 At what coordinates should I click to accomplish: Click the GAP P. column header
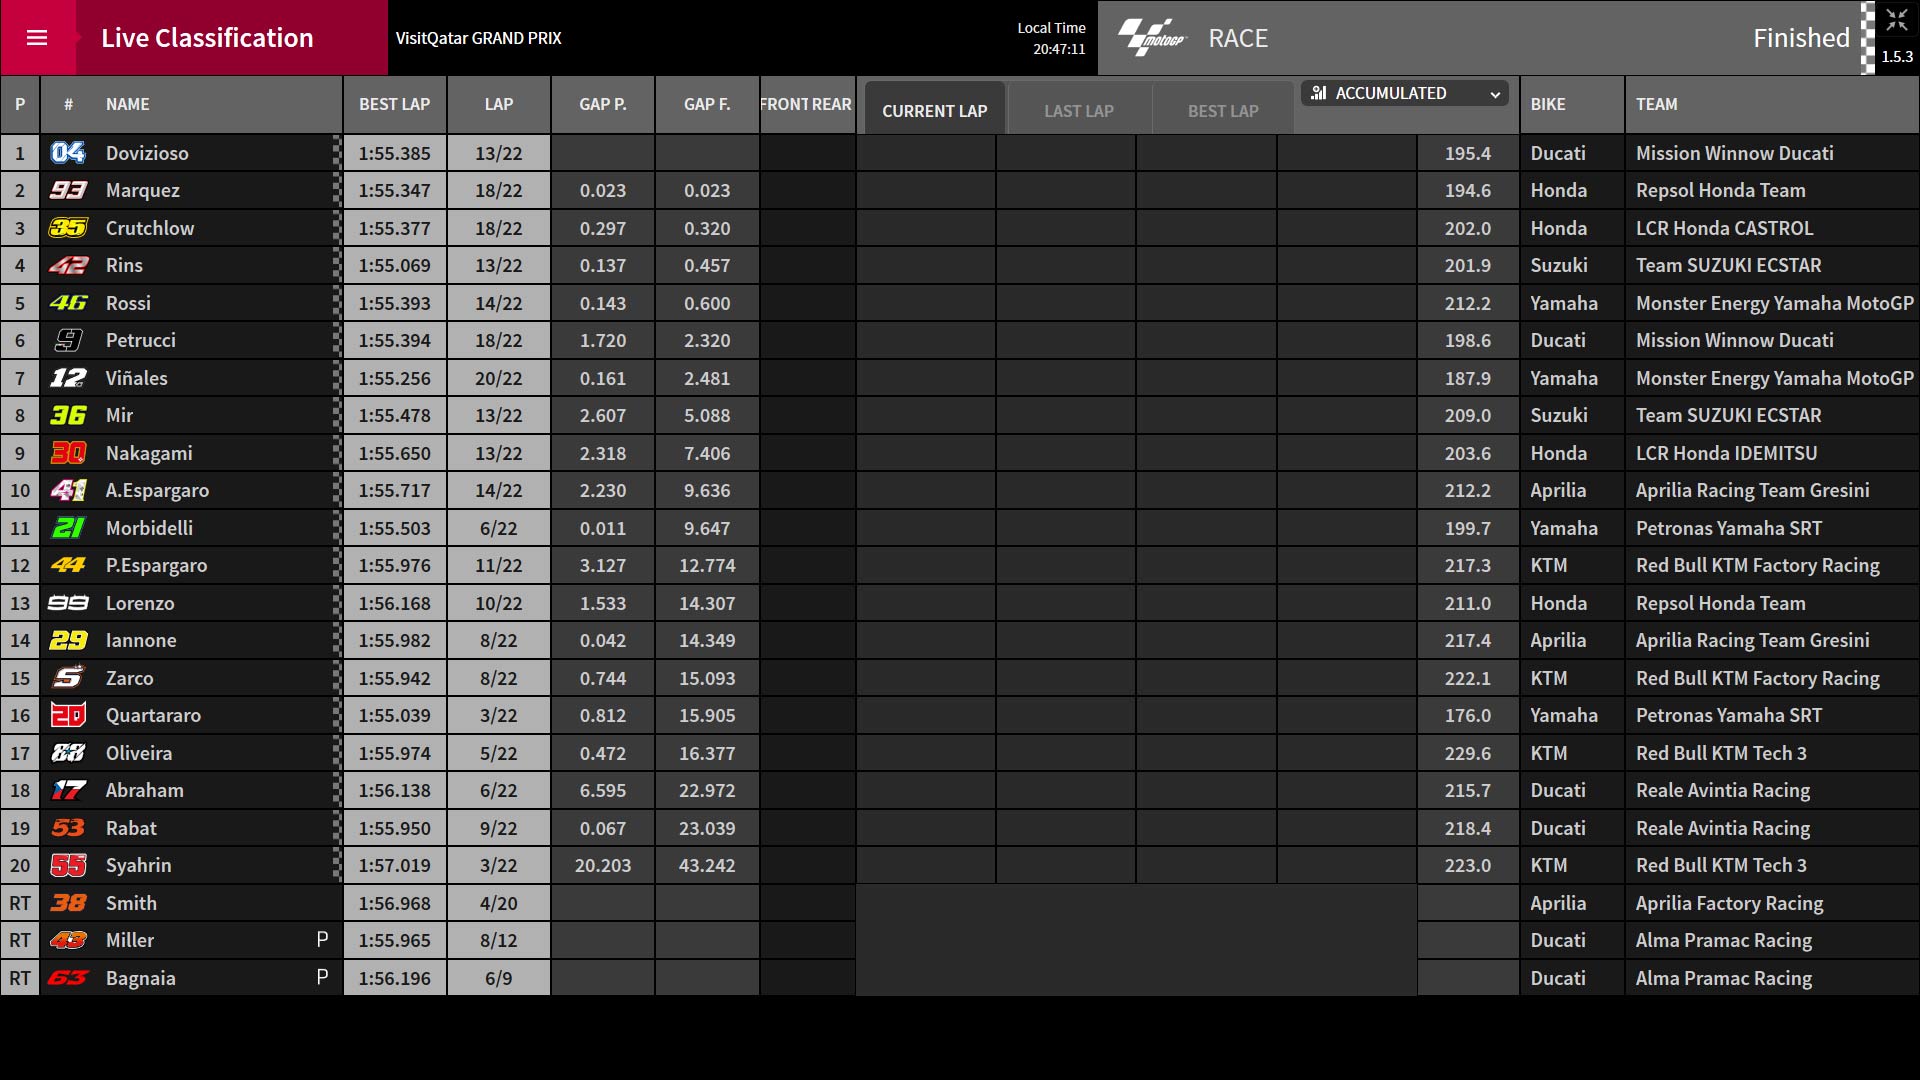(603, 104)
